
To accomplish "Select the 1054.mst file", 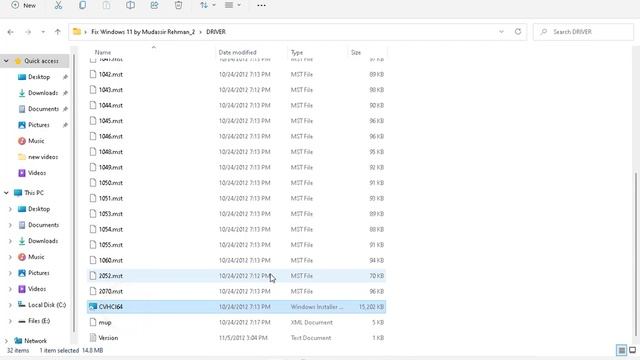I will [x=237, y=229].
